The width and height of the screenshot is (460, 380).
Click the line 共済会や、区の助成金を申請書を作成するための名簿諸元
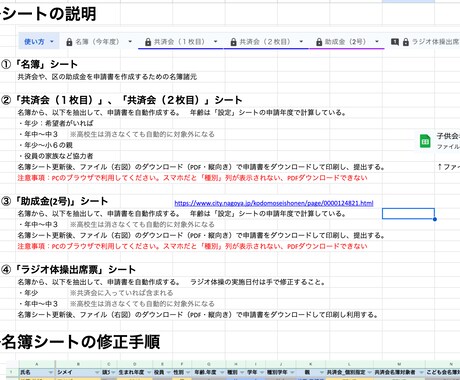click(x=107, y=77)
